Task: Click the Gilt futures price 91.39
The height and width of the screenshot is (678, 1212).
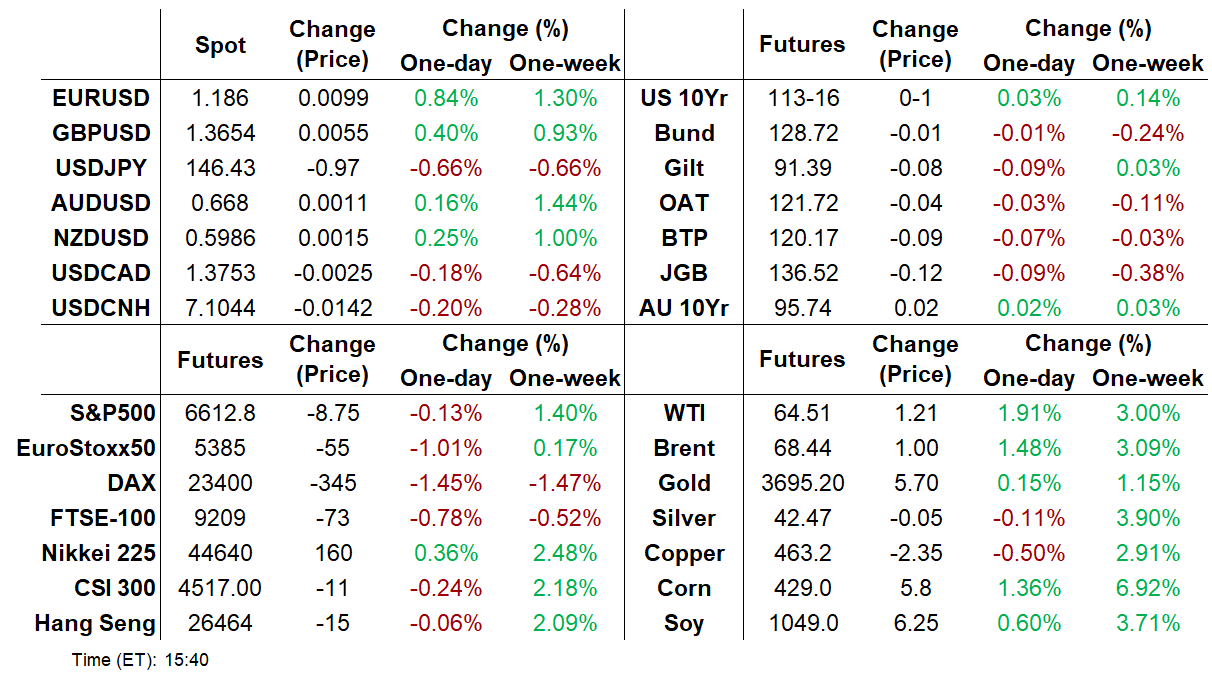Action: pos(803,168)
